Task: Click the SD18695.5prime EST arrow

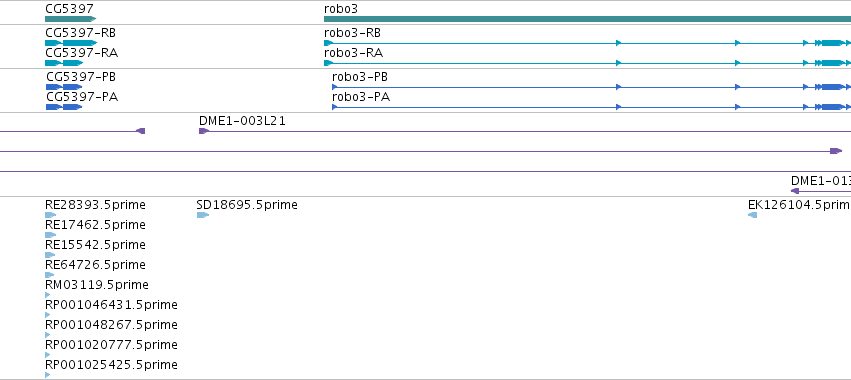Action: (x=202, y=215)
